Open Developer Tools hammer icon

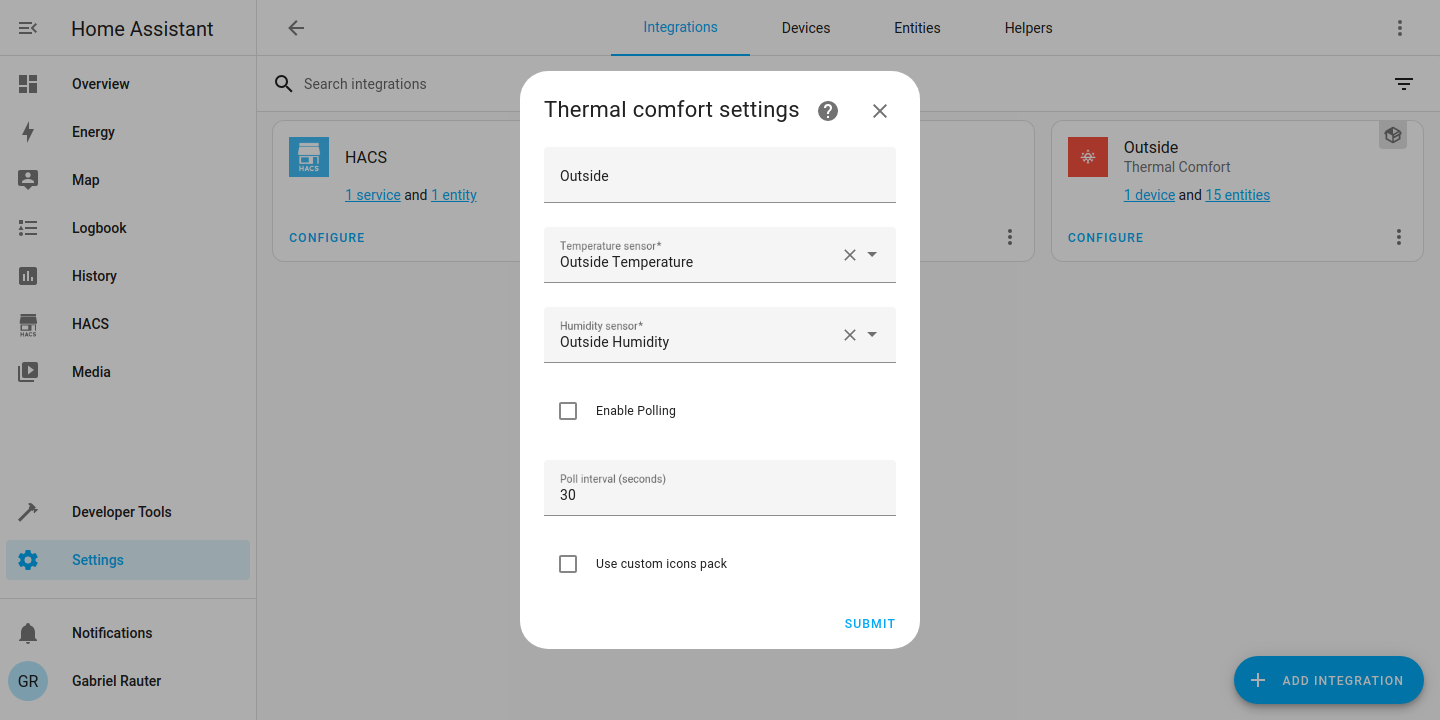tap(28, 512)
